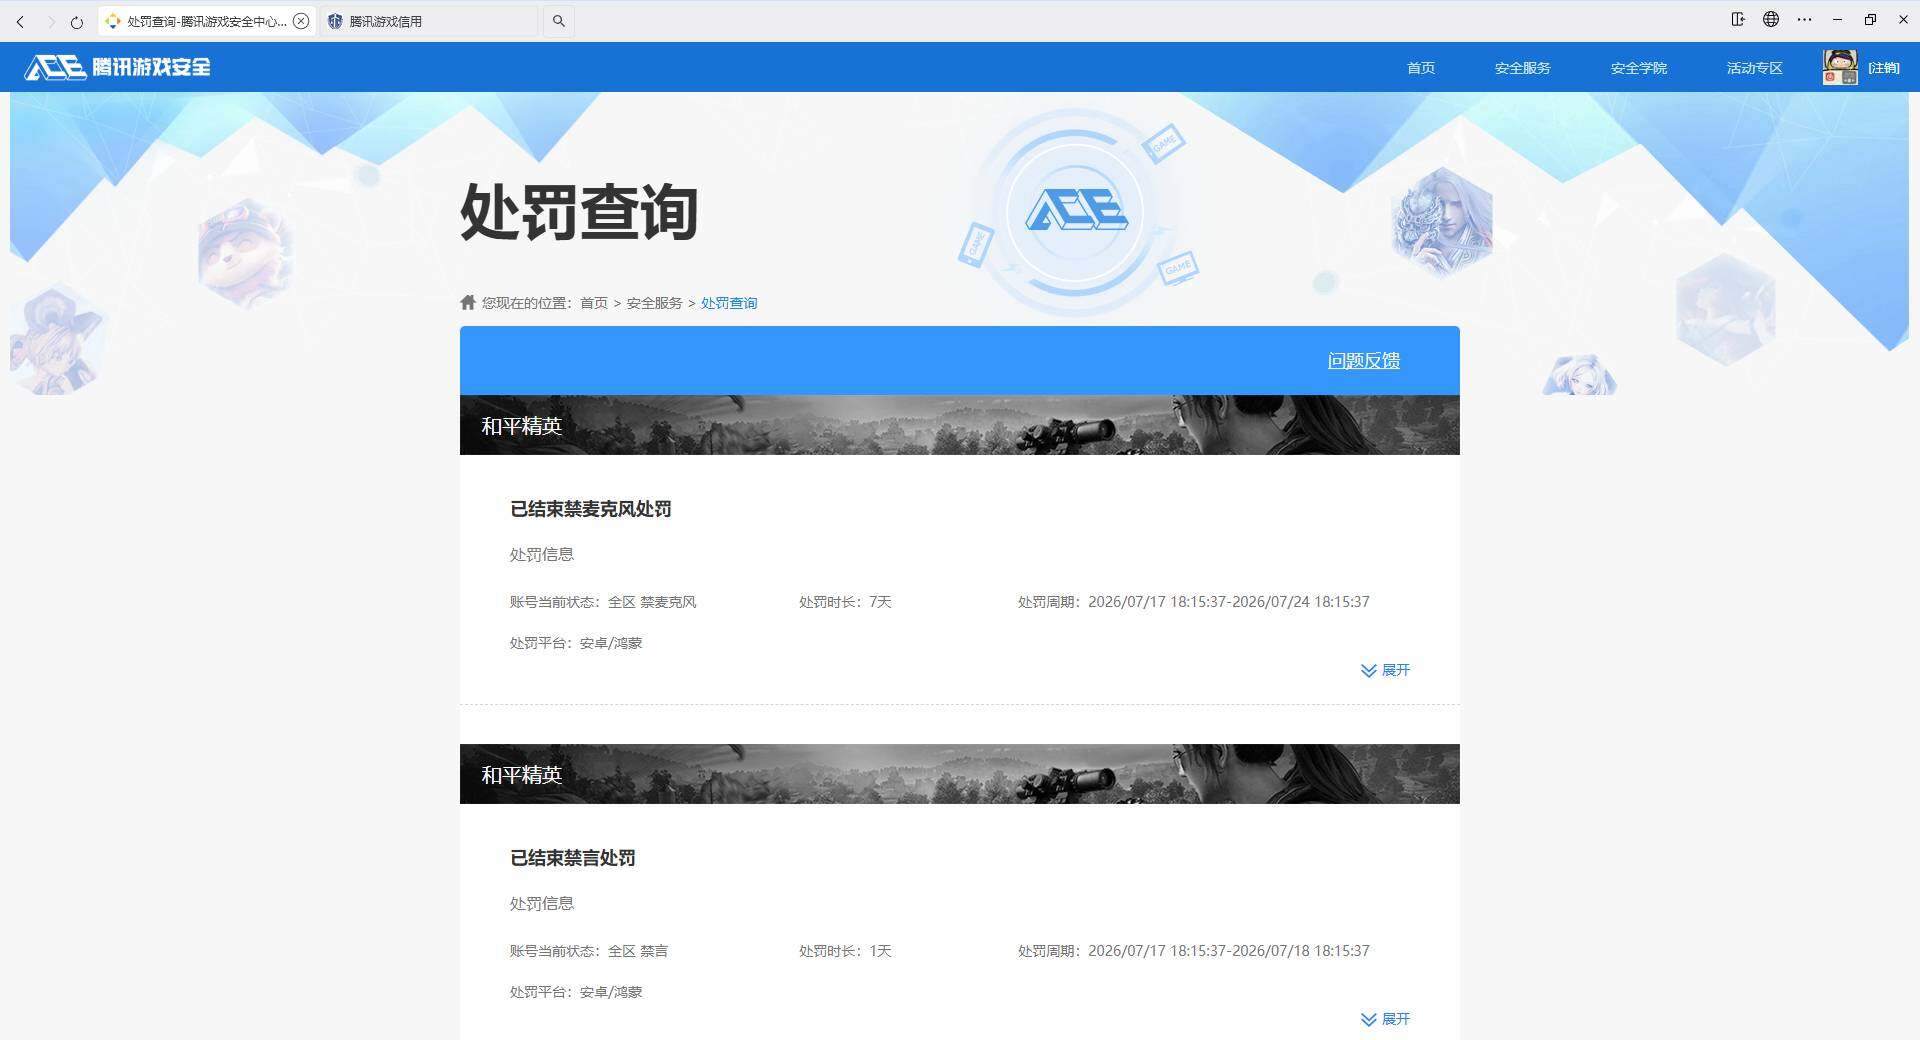The image size is (1920, 1040).
Task: Open the browser sidebar panel icon
Action: (x=1738, y=19)
